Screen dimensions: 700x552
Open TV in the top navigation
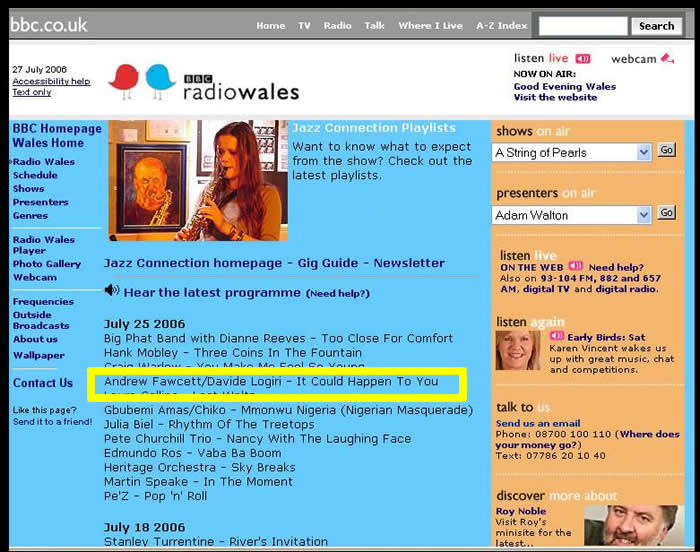point(304,26)
